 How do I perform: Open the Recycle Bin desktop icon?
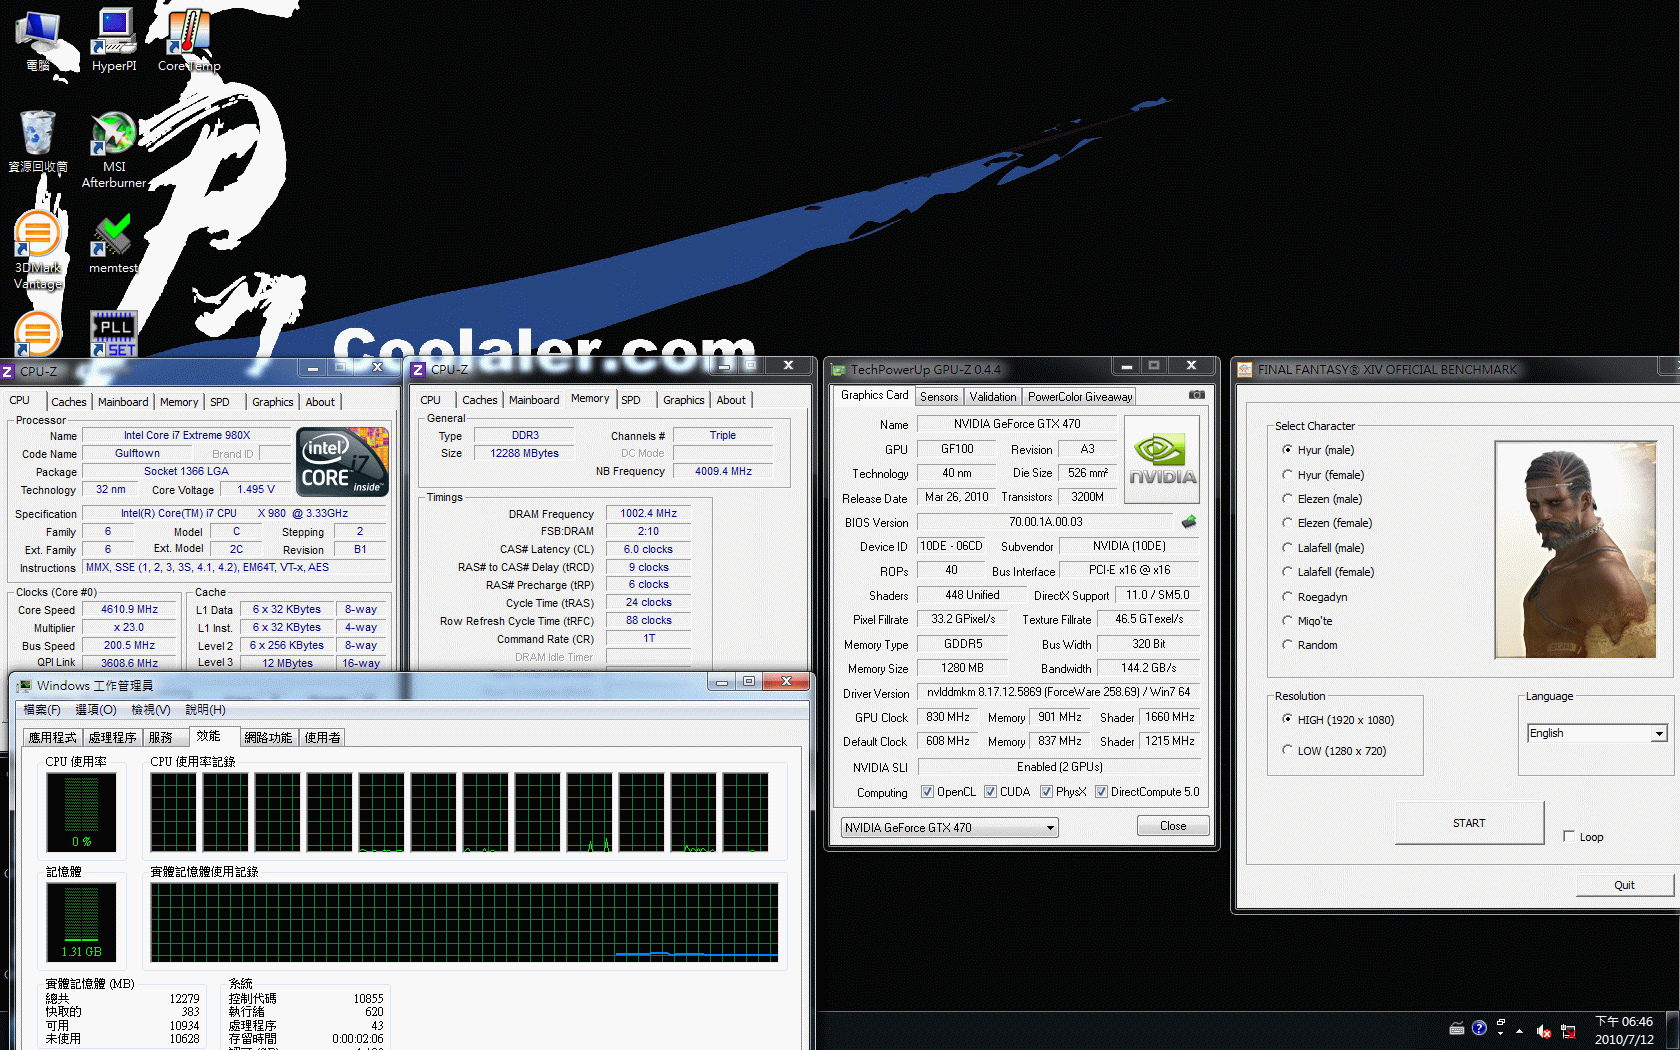(38, 141)
